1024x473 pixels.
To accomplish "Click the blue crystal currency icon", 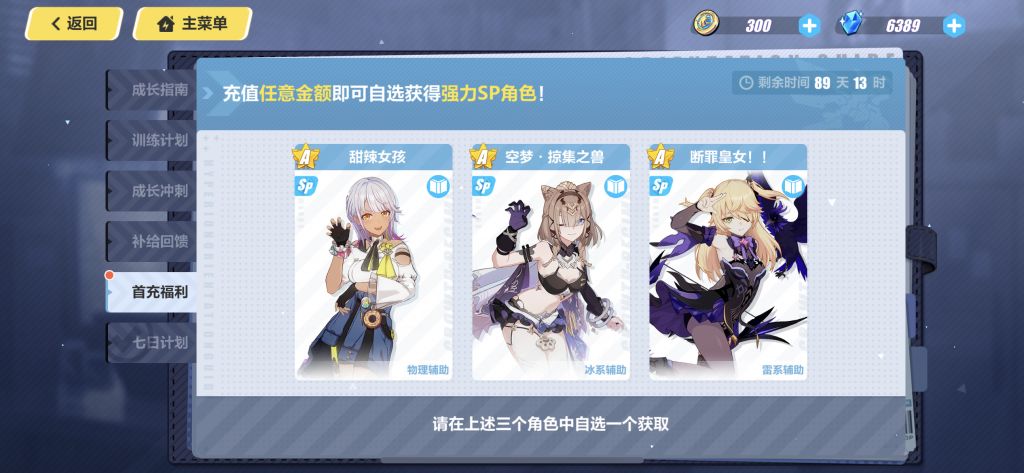I will click(851, 24).
